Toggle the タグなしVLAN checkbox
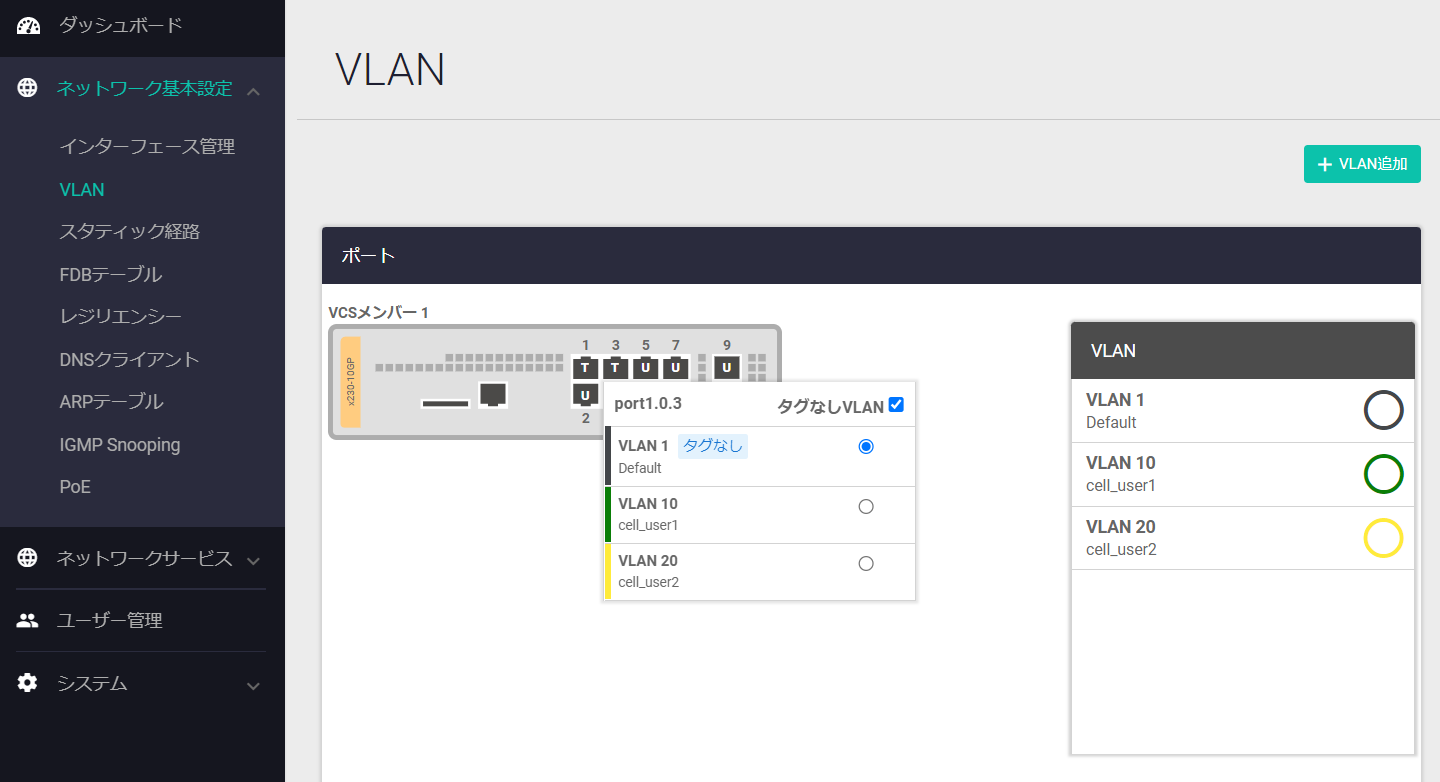1440x782 pixels. [896, 405]
